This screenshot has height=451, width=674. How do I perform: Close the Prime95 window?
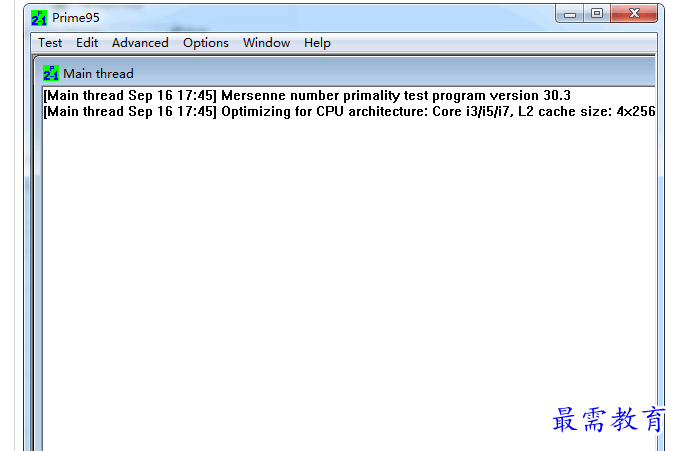[x=634, y=14]
